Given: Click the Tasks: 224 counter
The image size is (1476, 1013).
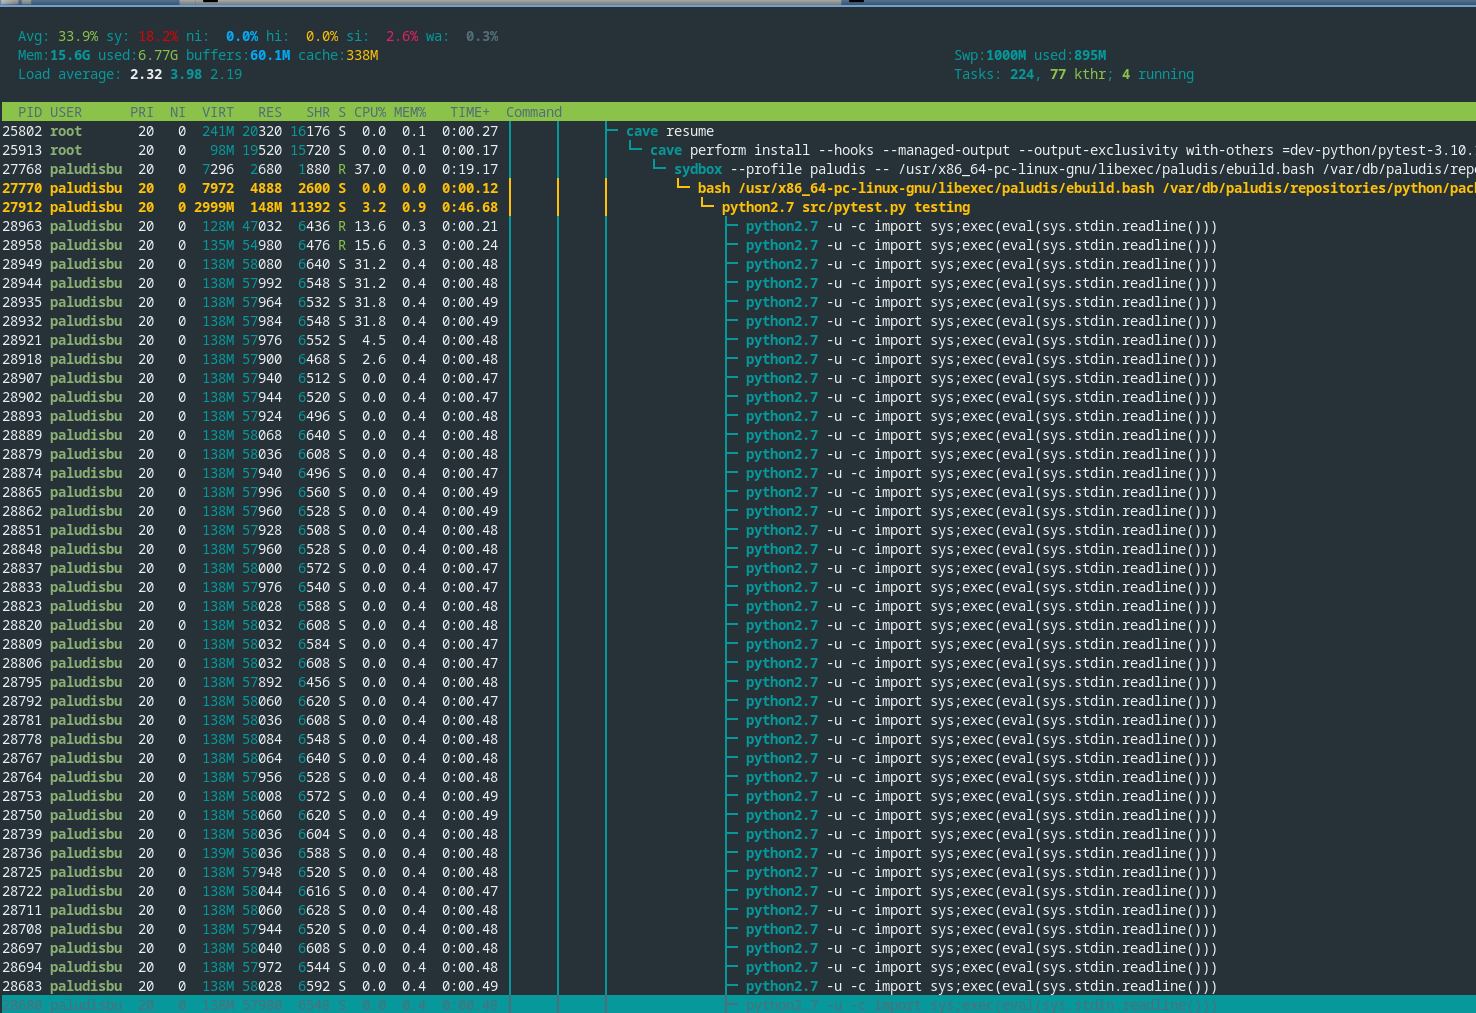Looking at the screenshot, I should point(994,74).
